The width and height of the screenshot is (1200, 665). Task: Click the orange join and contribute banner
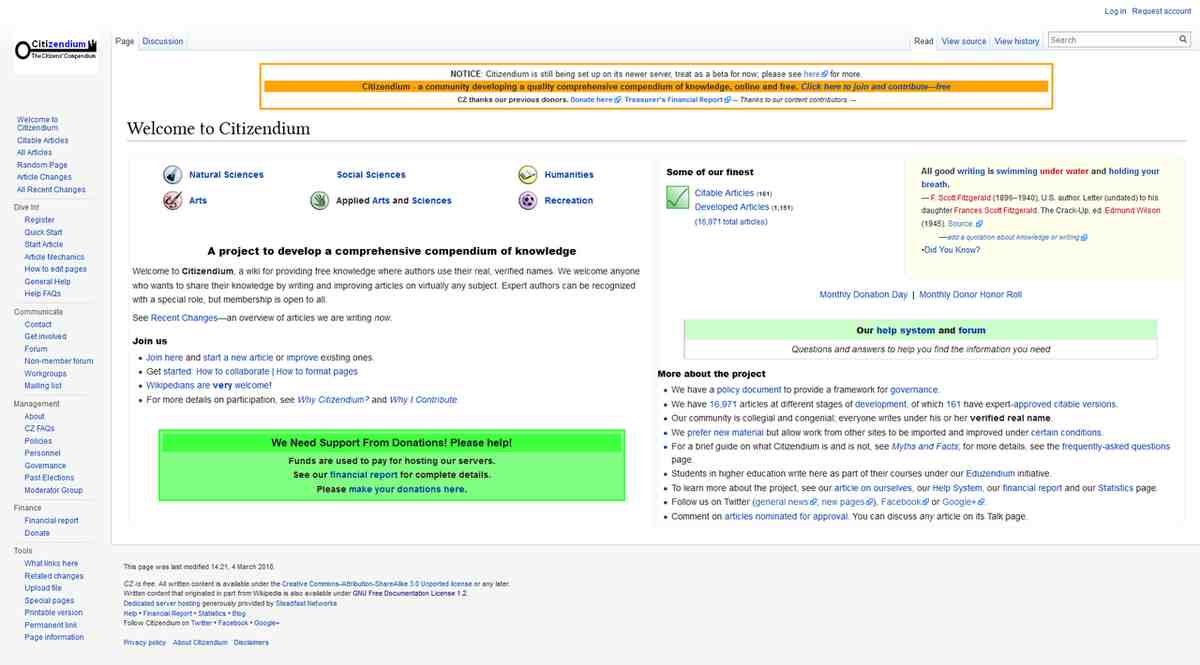(656, 87)
